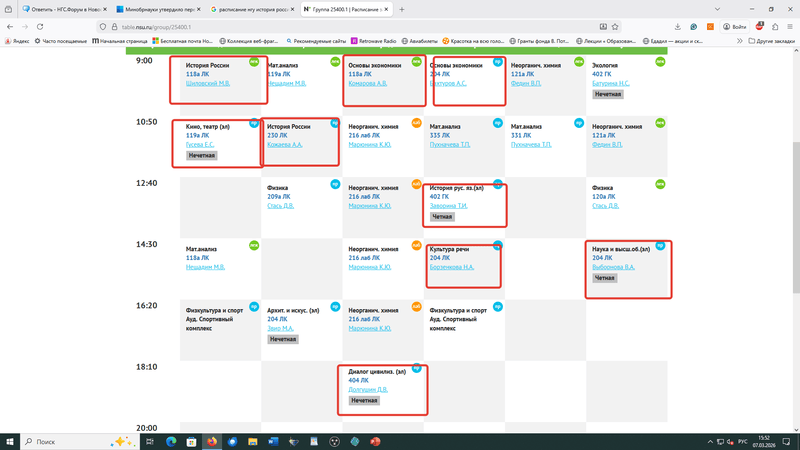Reload the current schedule page
Image resolution: width=800 pixels, height=450 pixels.
40,27
